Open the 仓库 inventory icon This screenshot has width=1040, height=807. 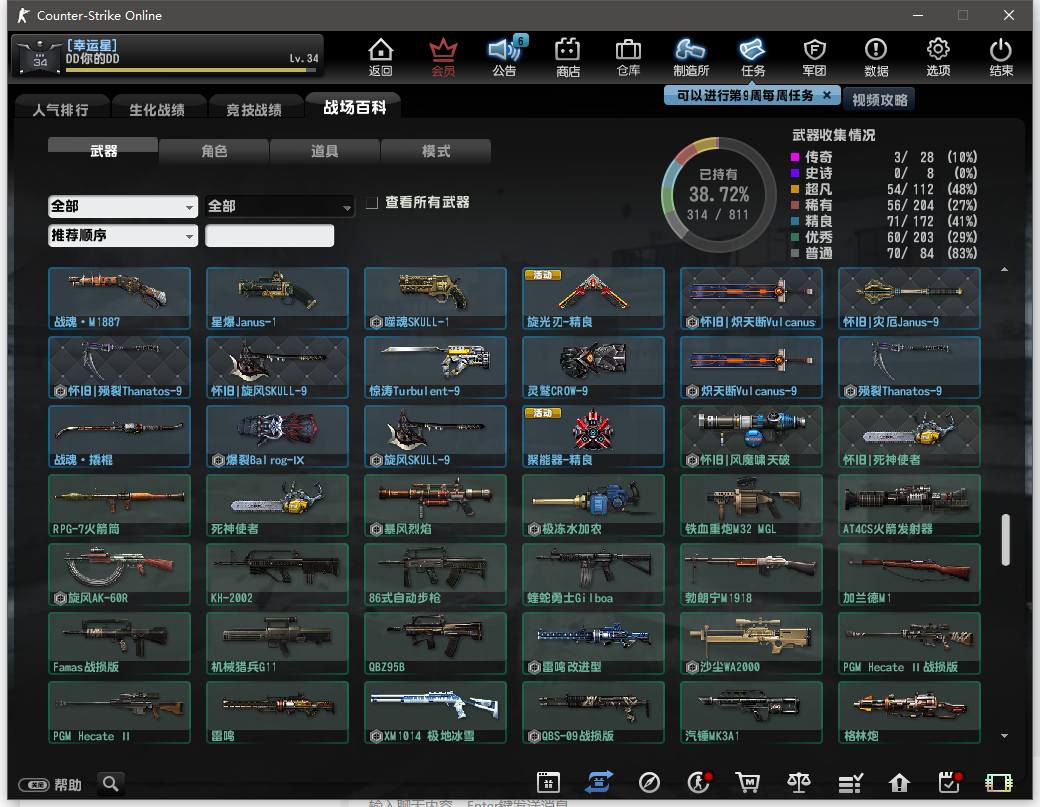(628, 57)
